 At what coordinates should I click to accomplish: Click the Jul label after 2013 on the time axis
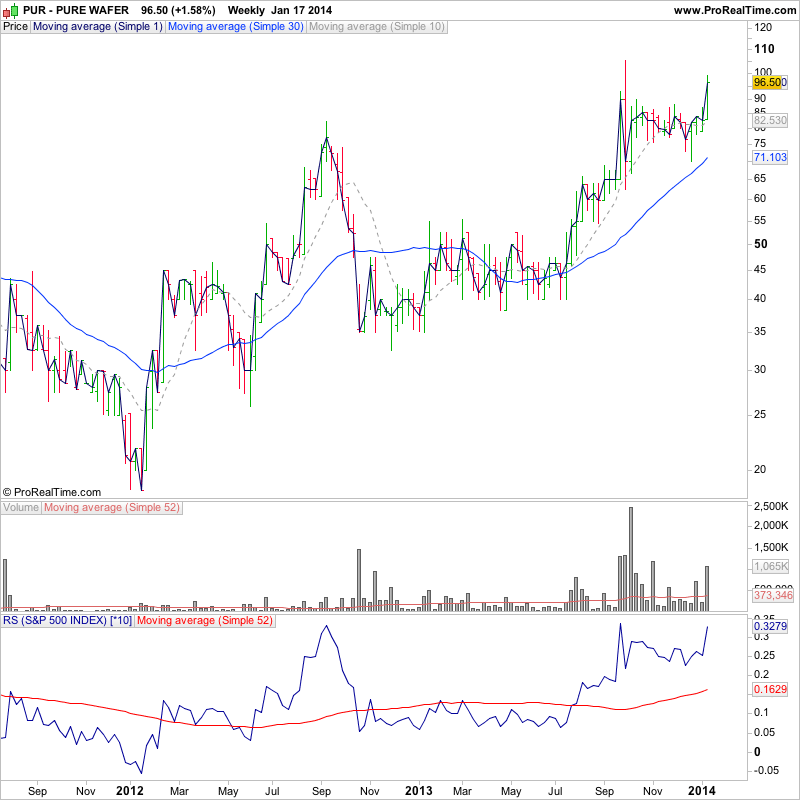click(x=555, y=791)
